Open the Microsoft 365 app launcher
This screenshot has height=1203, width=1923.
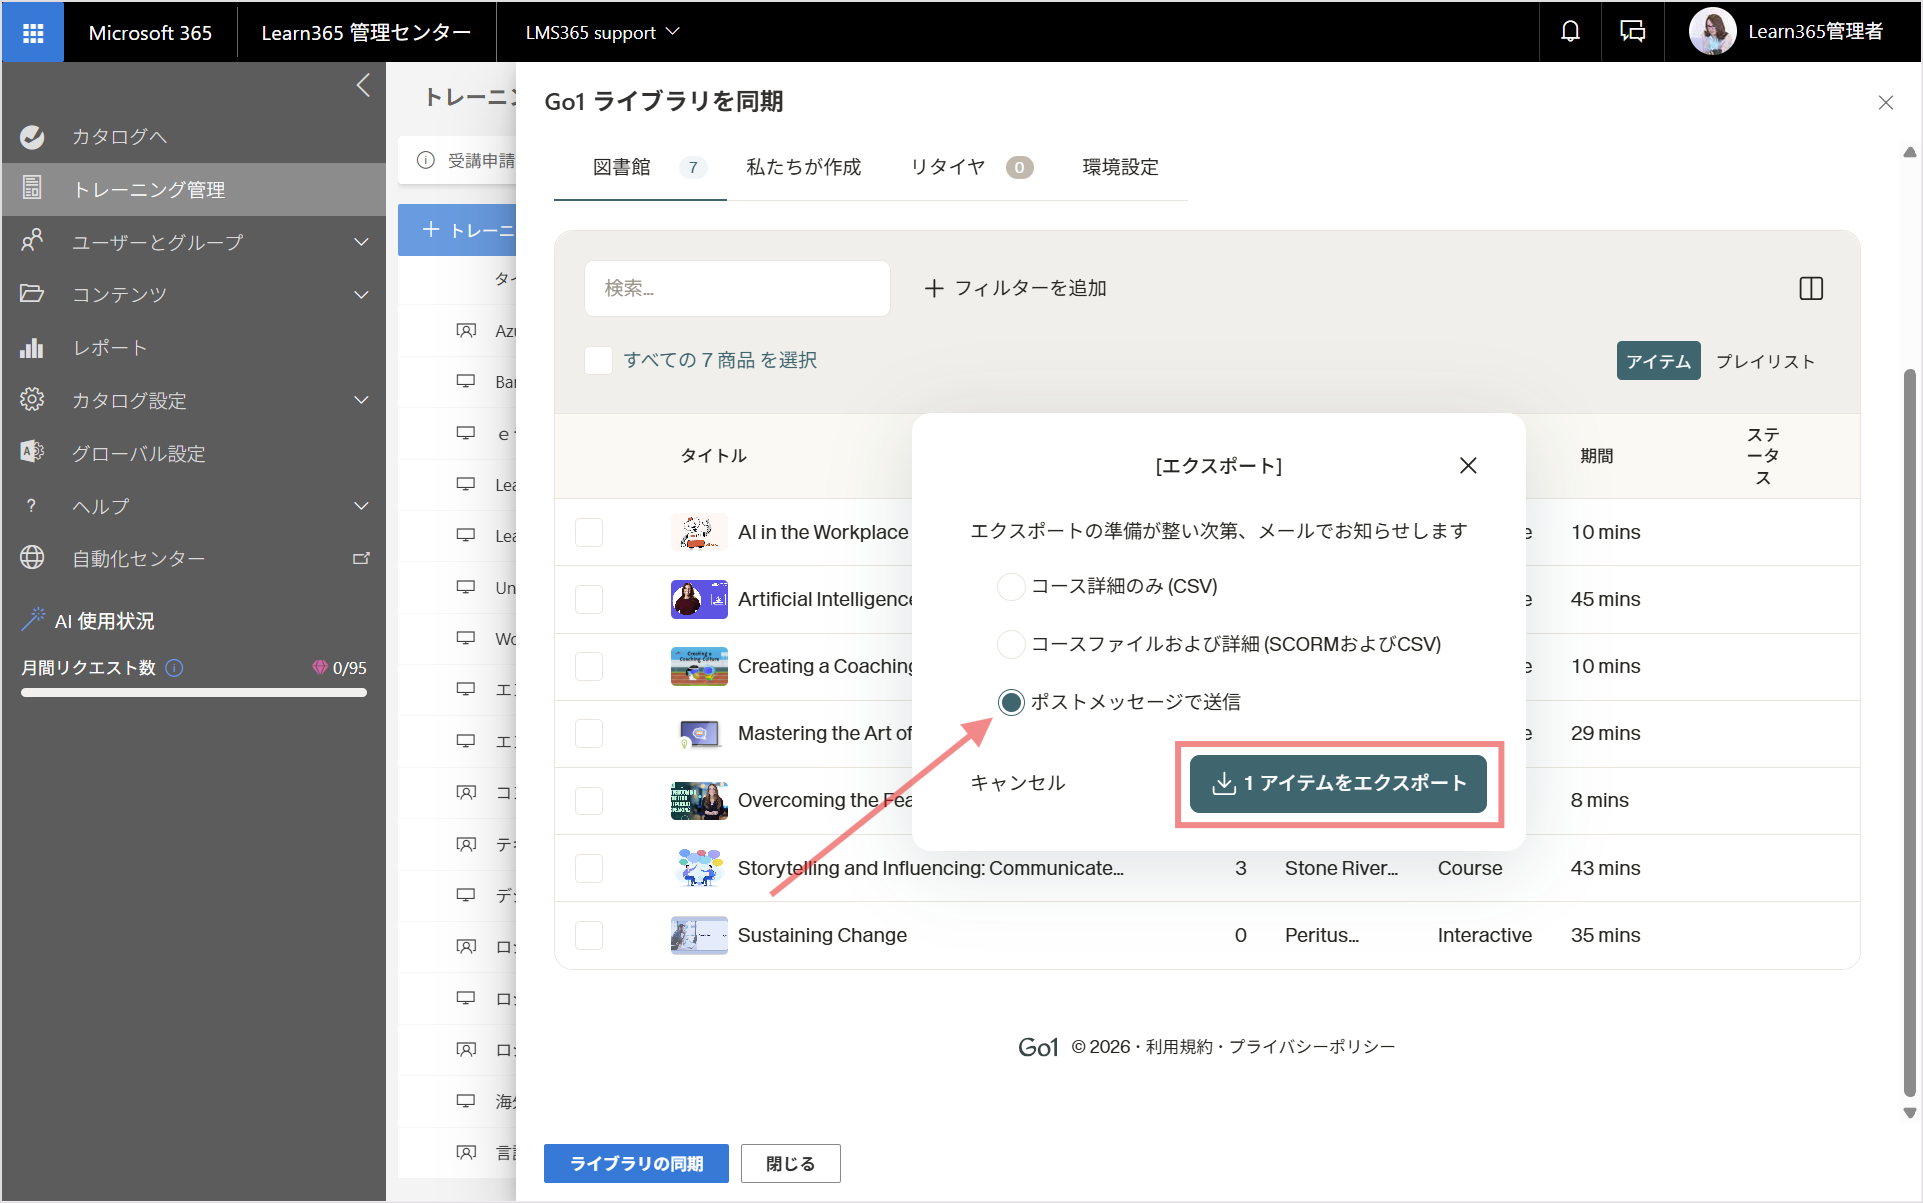pyautogui.click(x=33, y=32)
